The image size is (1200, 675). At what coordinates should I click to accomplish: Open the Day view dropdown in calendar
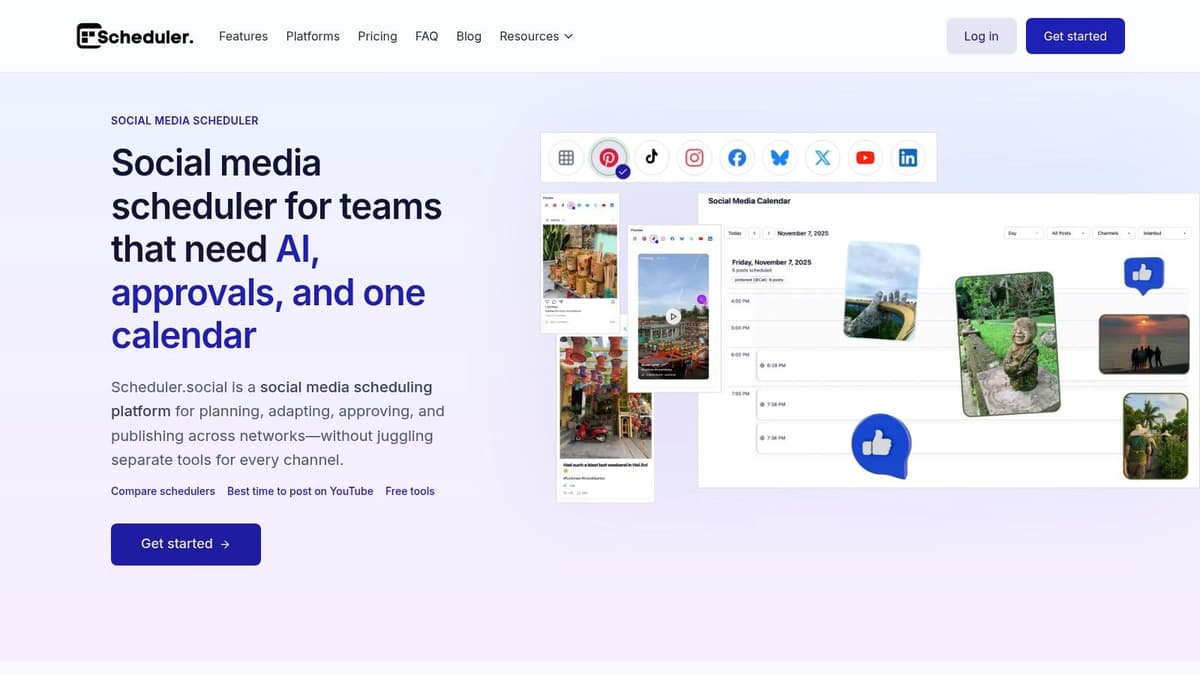tap(1023, 233)
